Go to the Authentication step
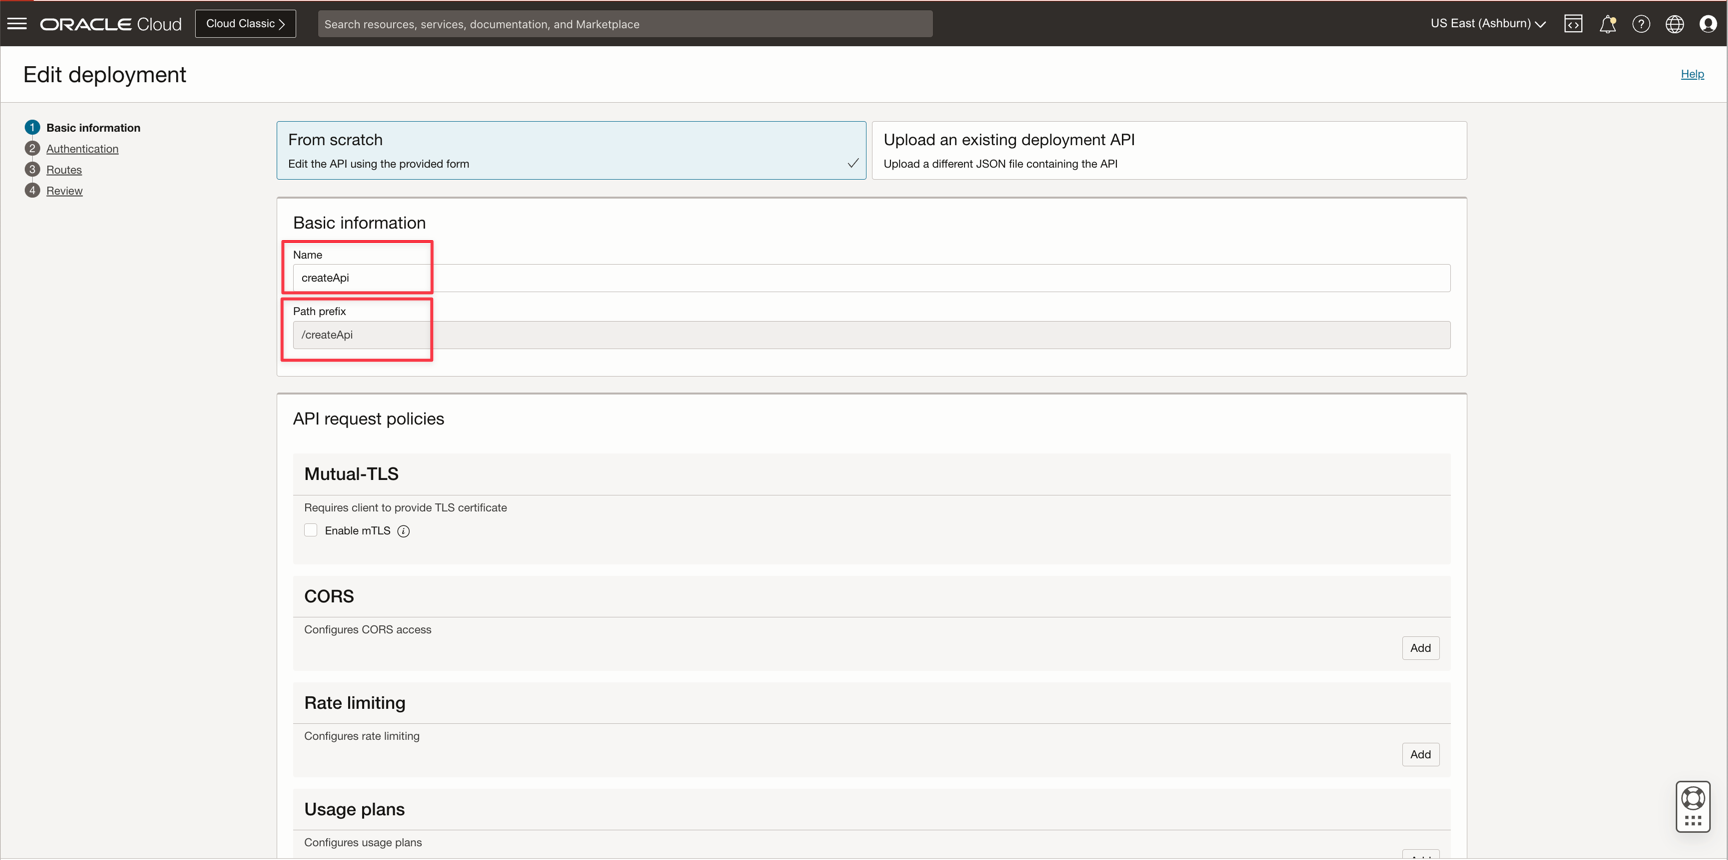The height and width of the screenshot is (860, 1728). [82, 149]
